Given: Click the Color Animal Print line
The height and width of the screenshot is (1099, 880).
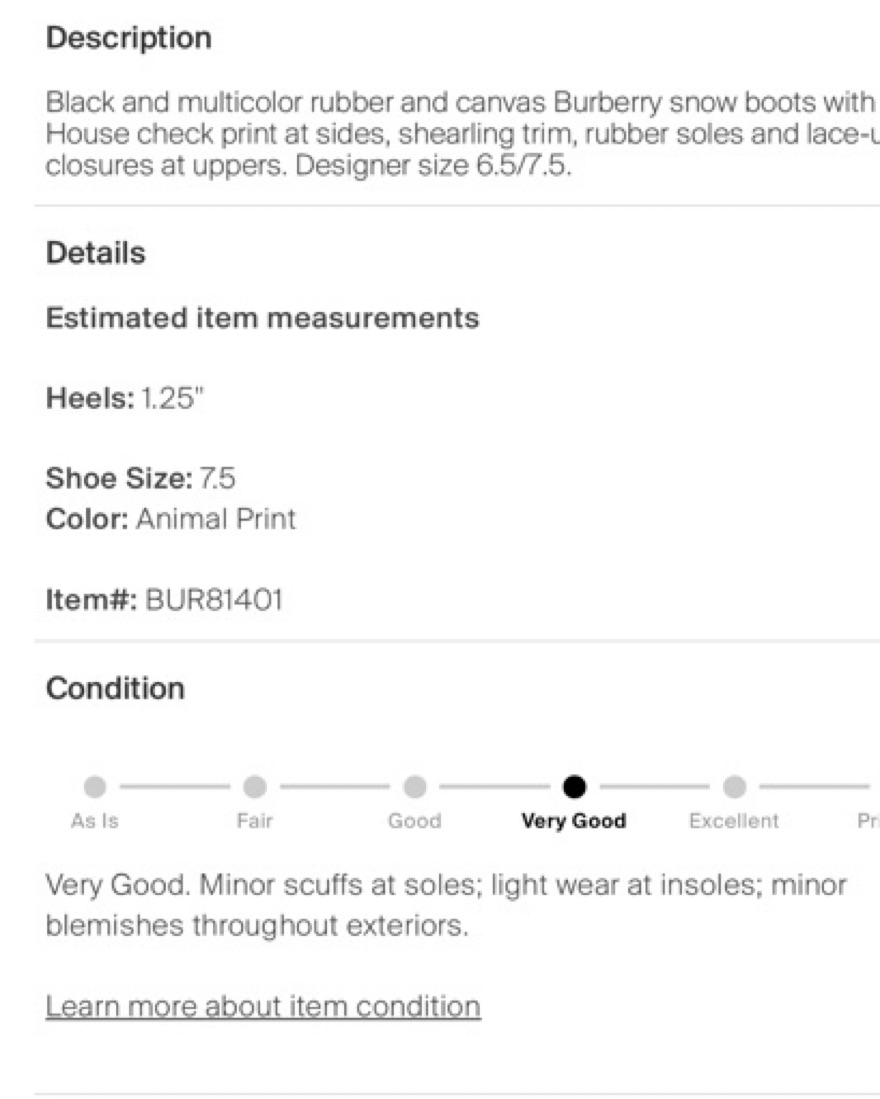Looking at the screenshot, I should pyautogui.click(x=171, y=520).
